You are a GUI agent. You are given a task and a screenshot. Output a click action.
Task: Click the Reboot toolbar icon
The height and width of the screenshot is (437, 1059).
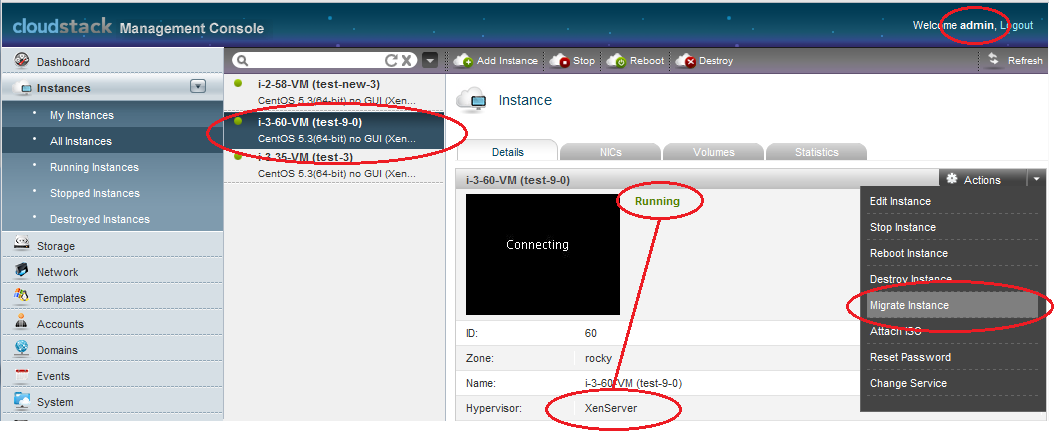[616, 61]
